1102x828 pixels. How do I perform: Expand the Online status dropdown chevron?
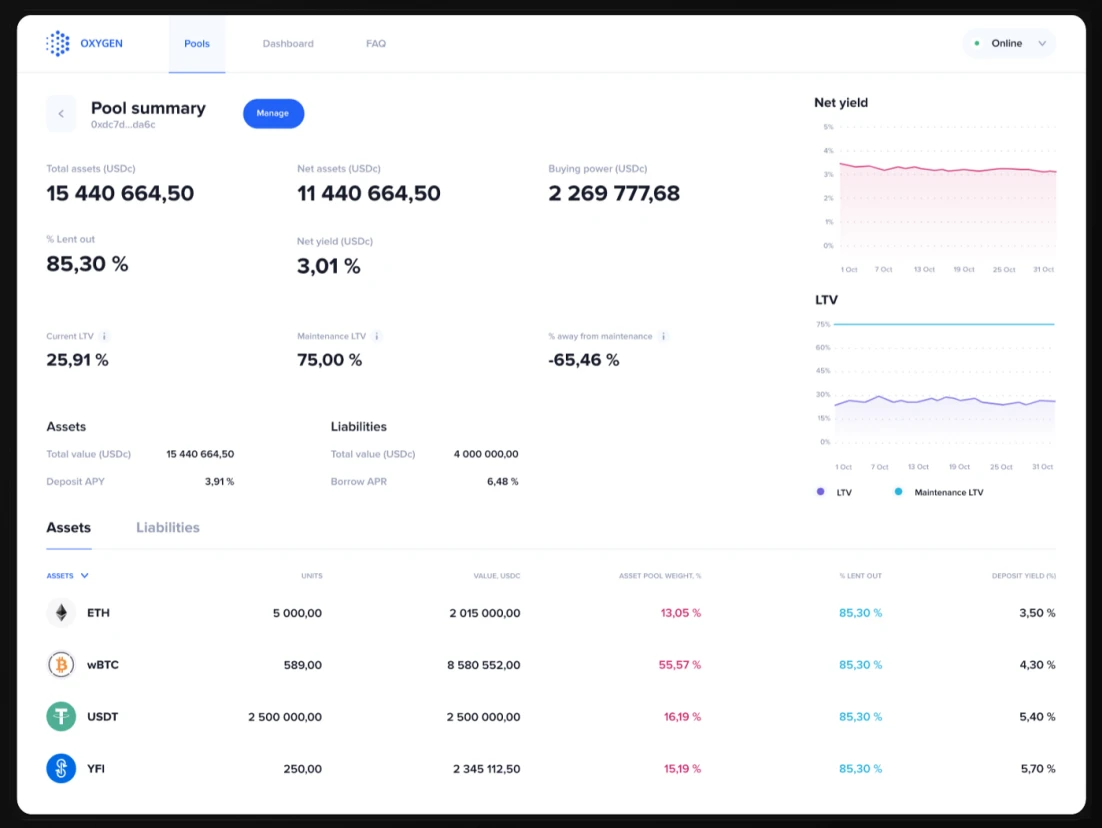[1042, 44]
